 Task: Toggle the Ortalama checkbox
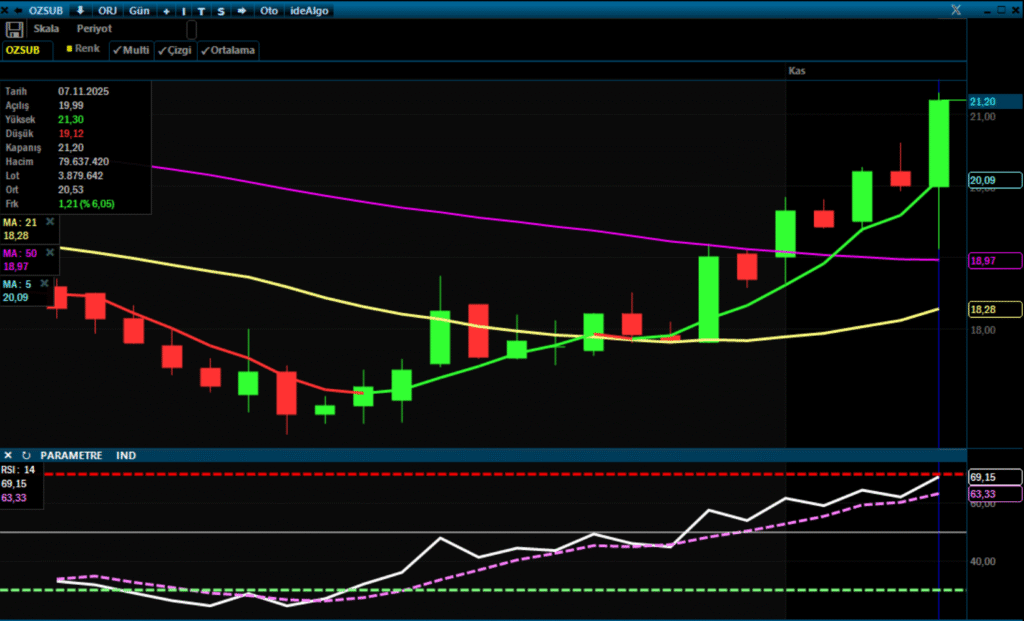pos(228,50)
